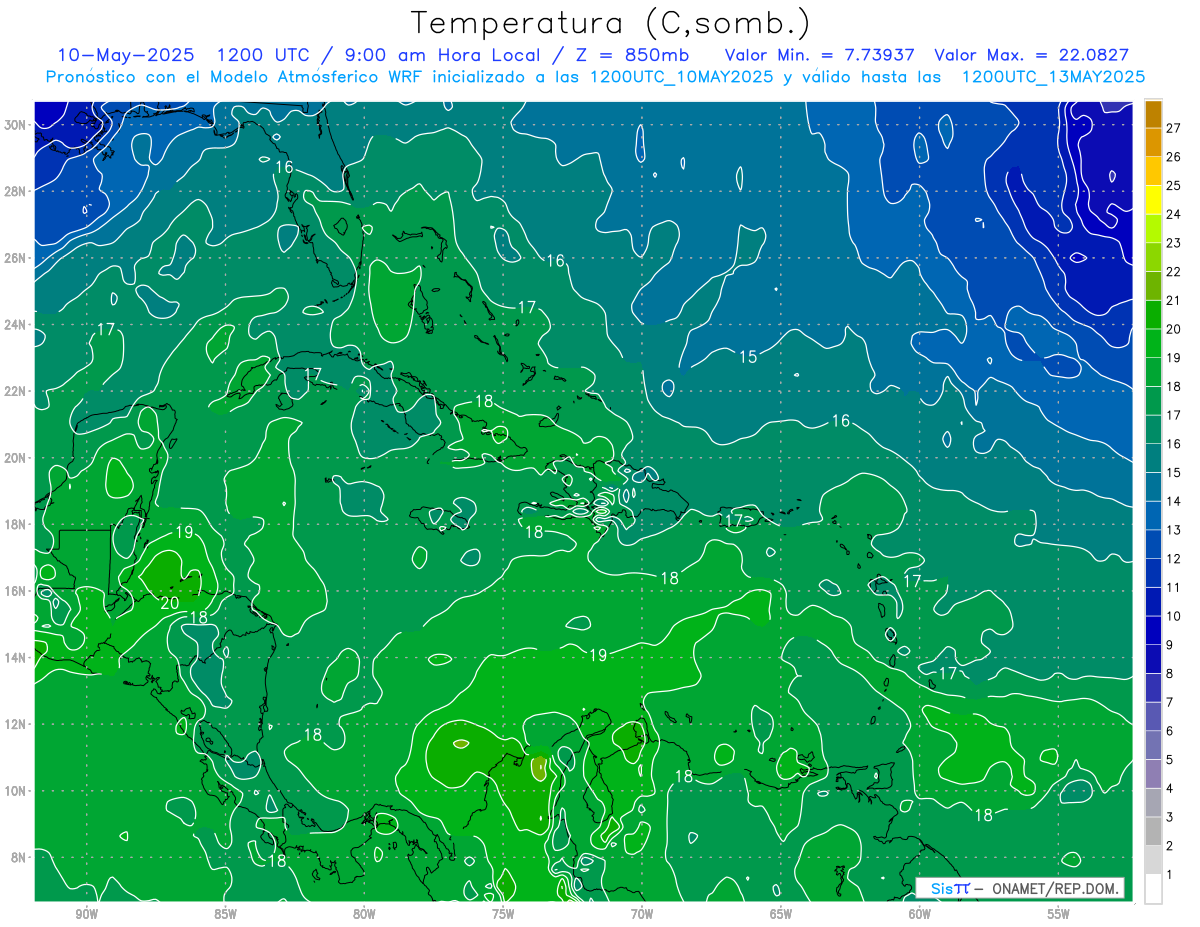Screen dimensions: 1200x927
Task: Click the '90W' longitude axis label
Action: (x=87, y=914)
